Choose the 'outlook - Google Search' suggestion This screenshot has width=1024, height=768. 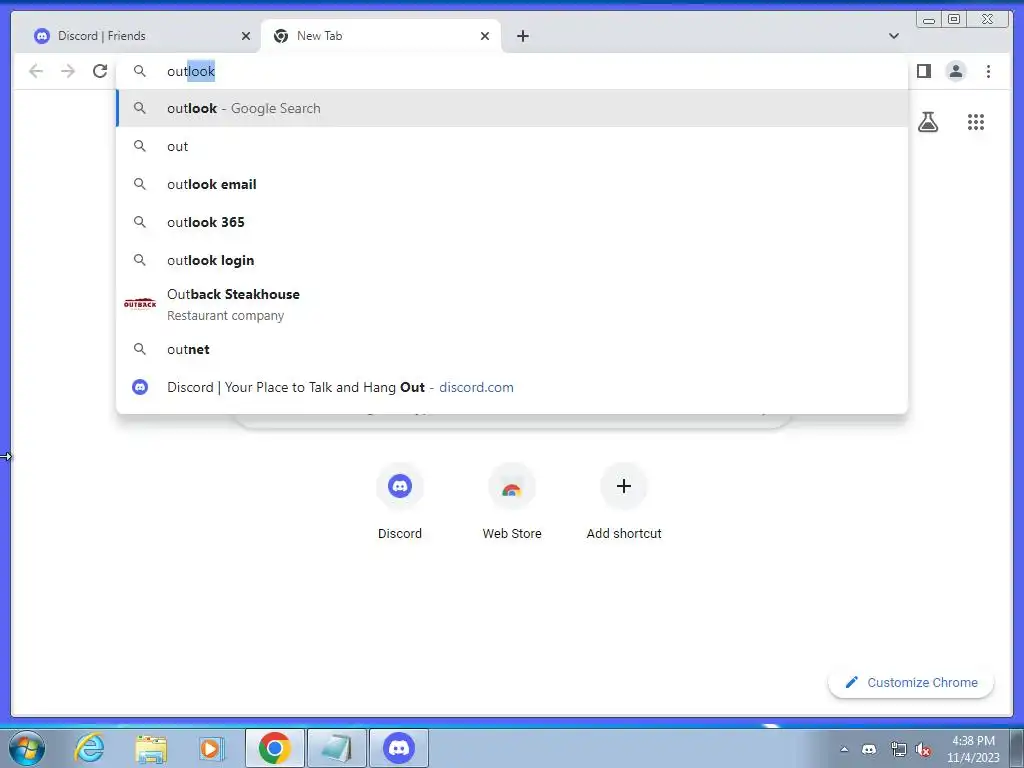pos(512,108)
